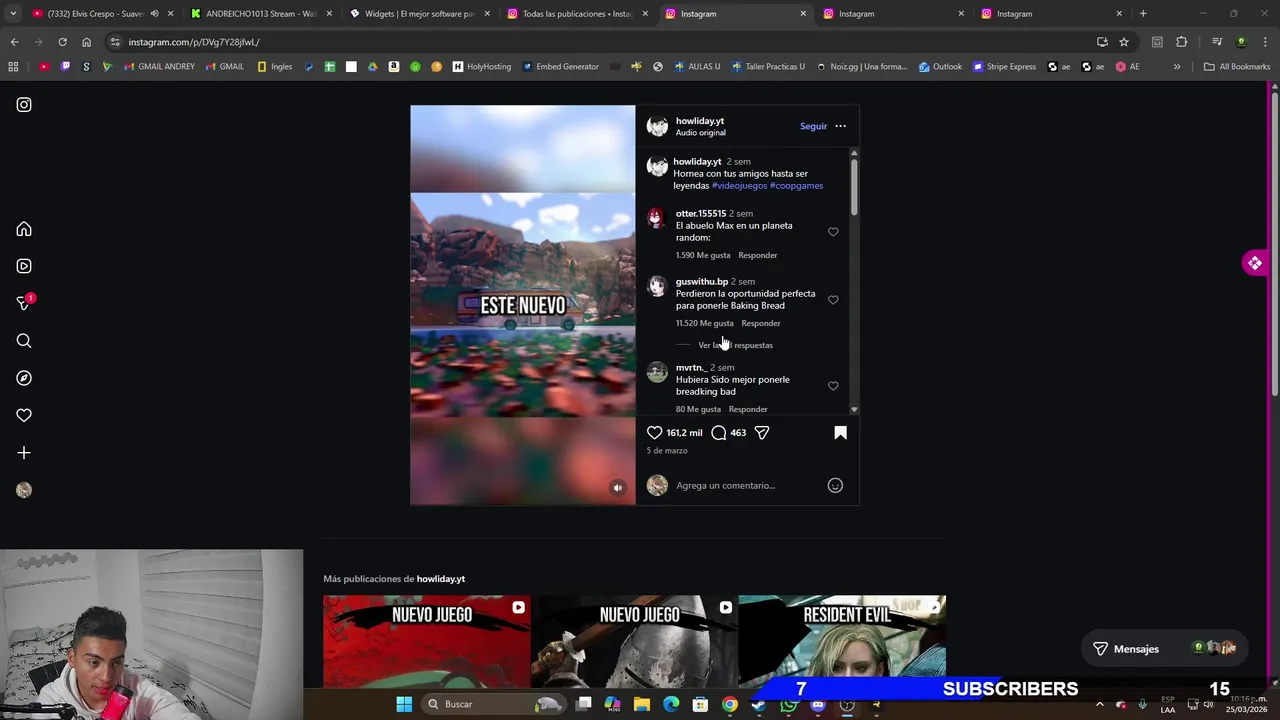Follow howliday.yt with the Seguir button
This screenshot has height=720, width=1280.
click(813, 126)
